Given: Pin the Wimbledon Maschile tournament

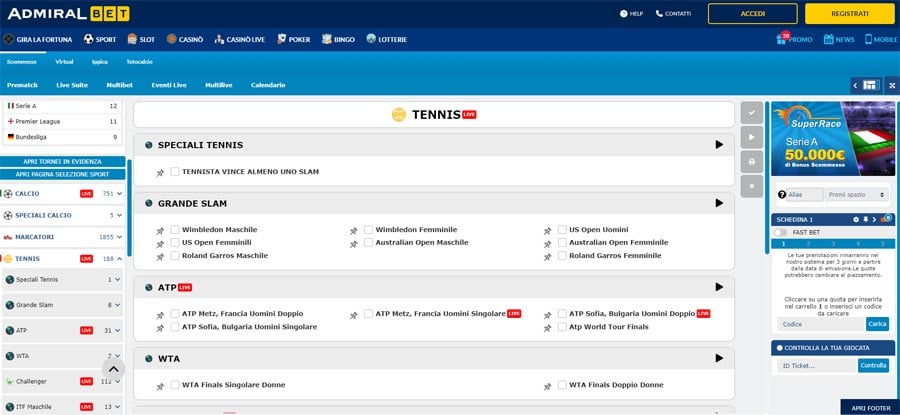Looking at the screenshot, I should [160, 231].
